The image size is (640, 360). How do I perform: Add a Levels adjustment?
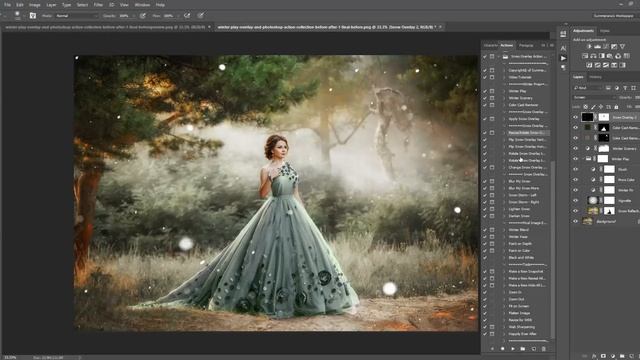click(598, 47)
